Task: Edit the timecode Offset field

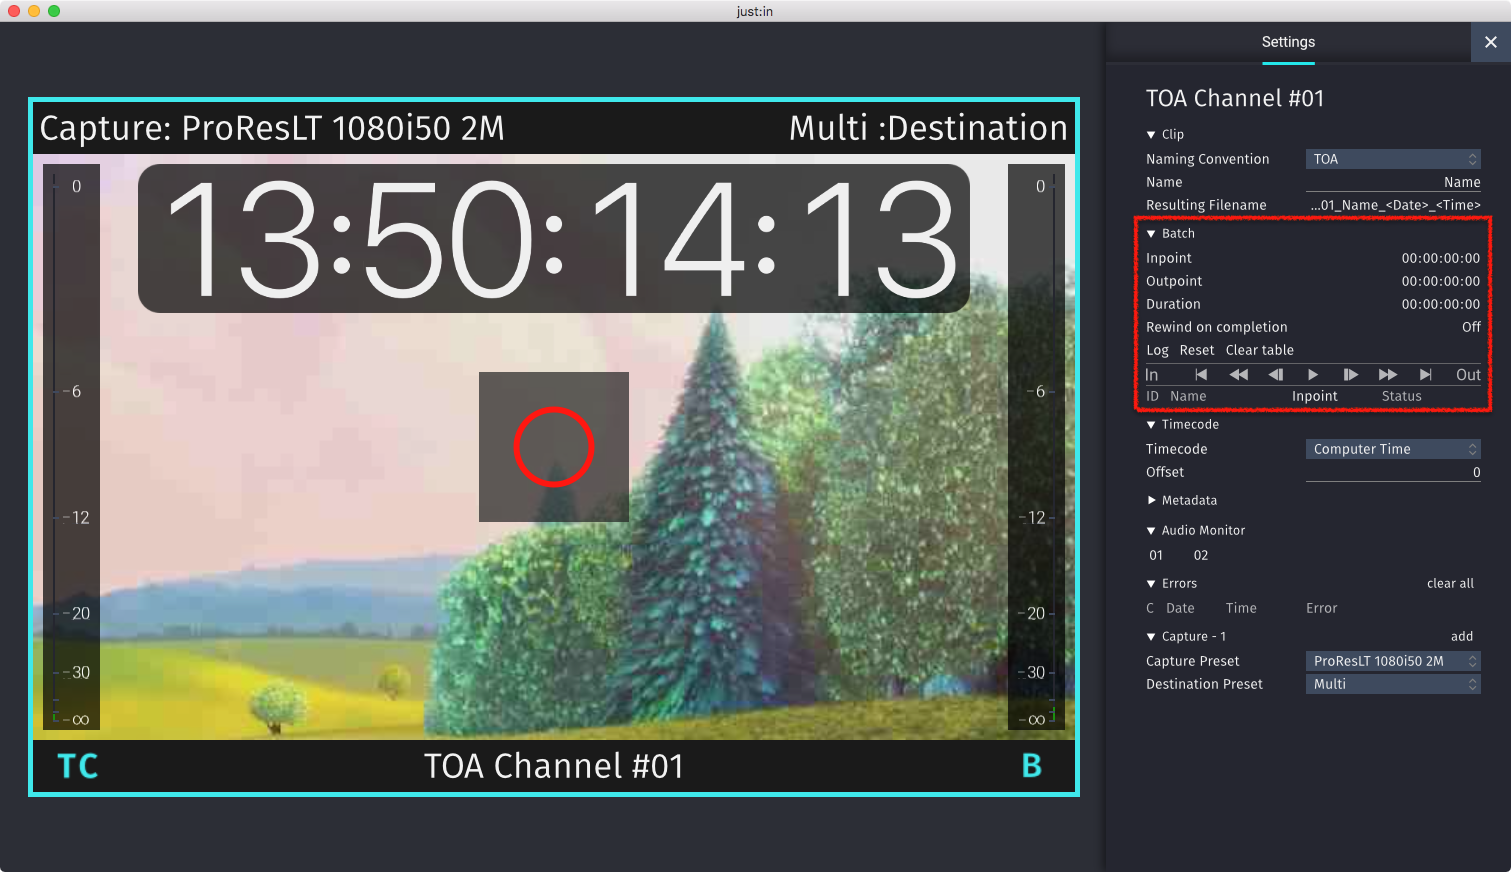Action: [1393, 472]
